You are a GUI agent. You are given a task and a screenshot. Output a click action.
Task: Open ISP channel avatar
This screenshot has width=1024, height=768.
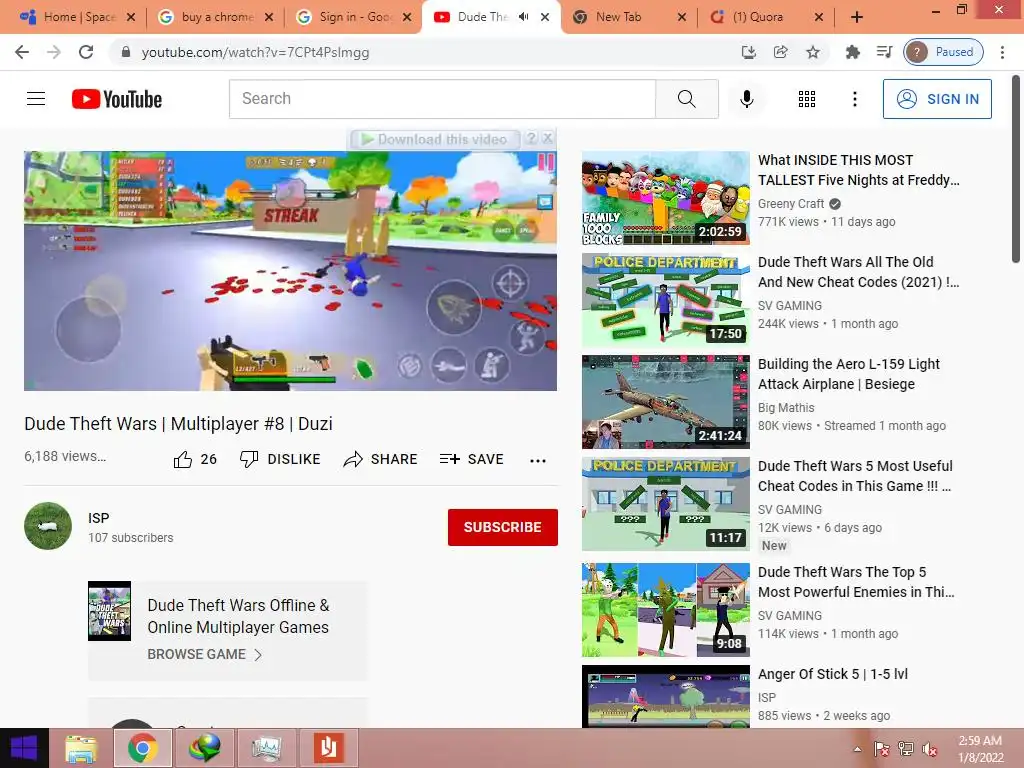point(48,526)
